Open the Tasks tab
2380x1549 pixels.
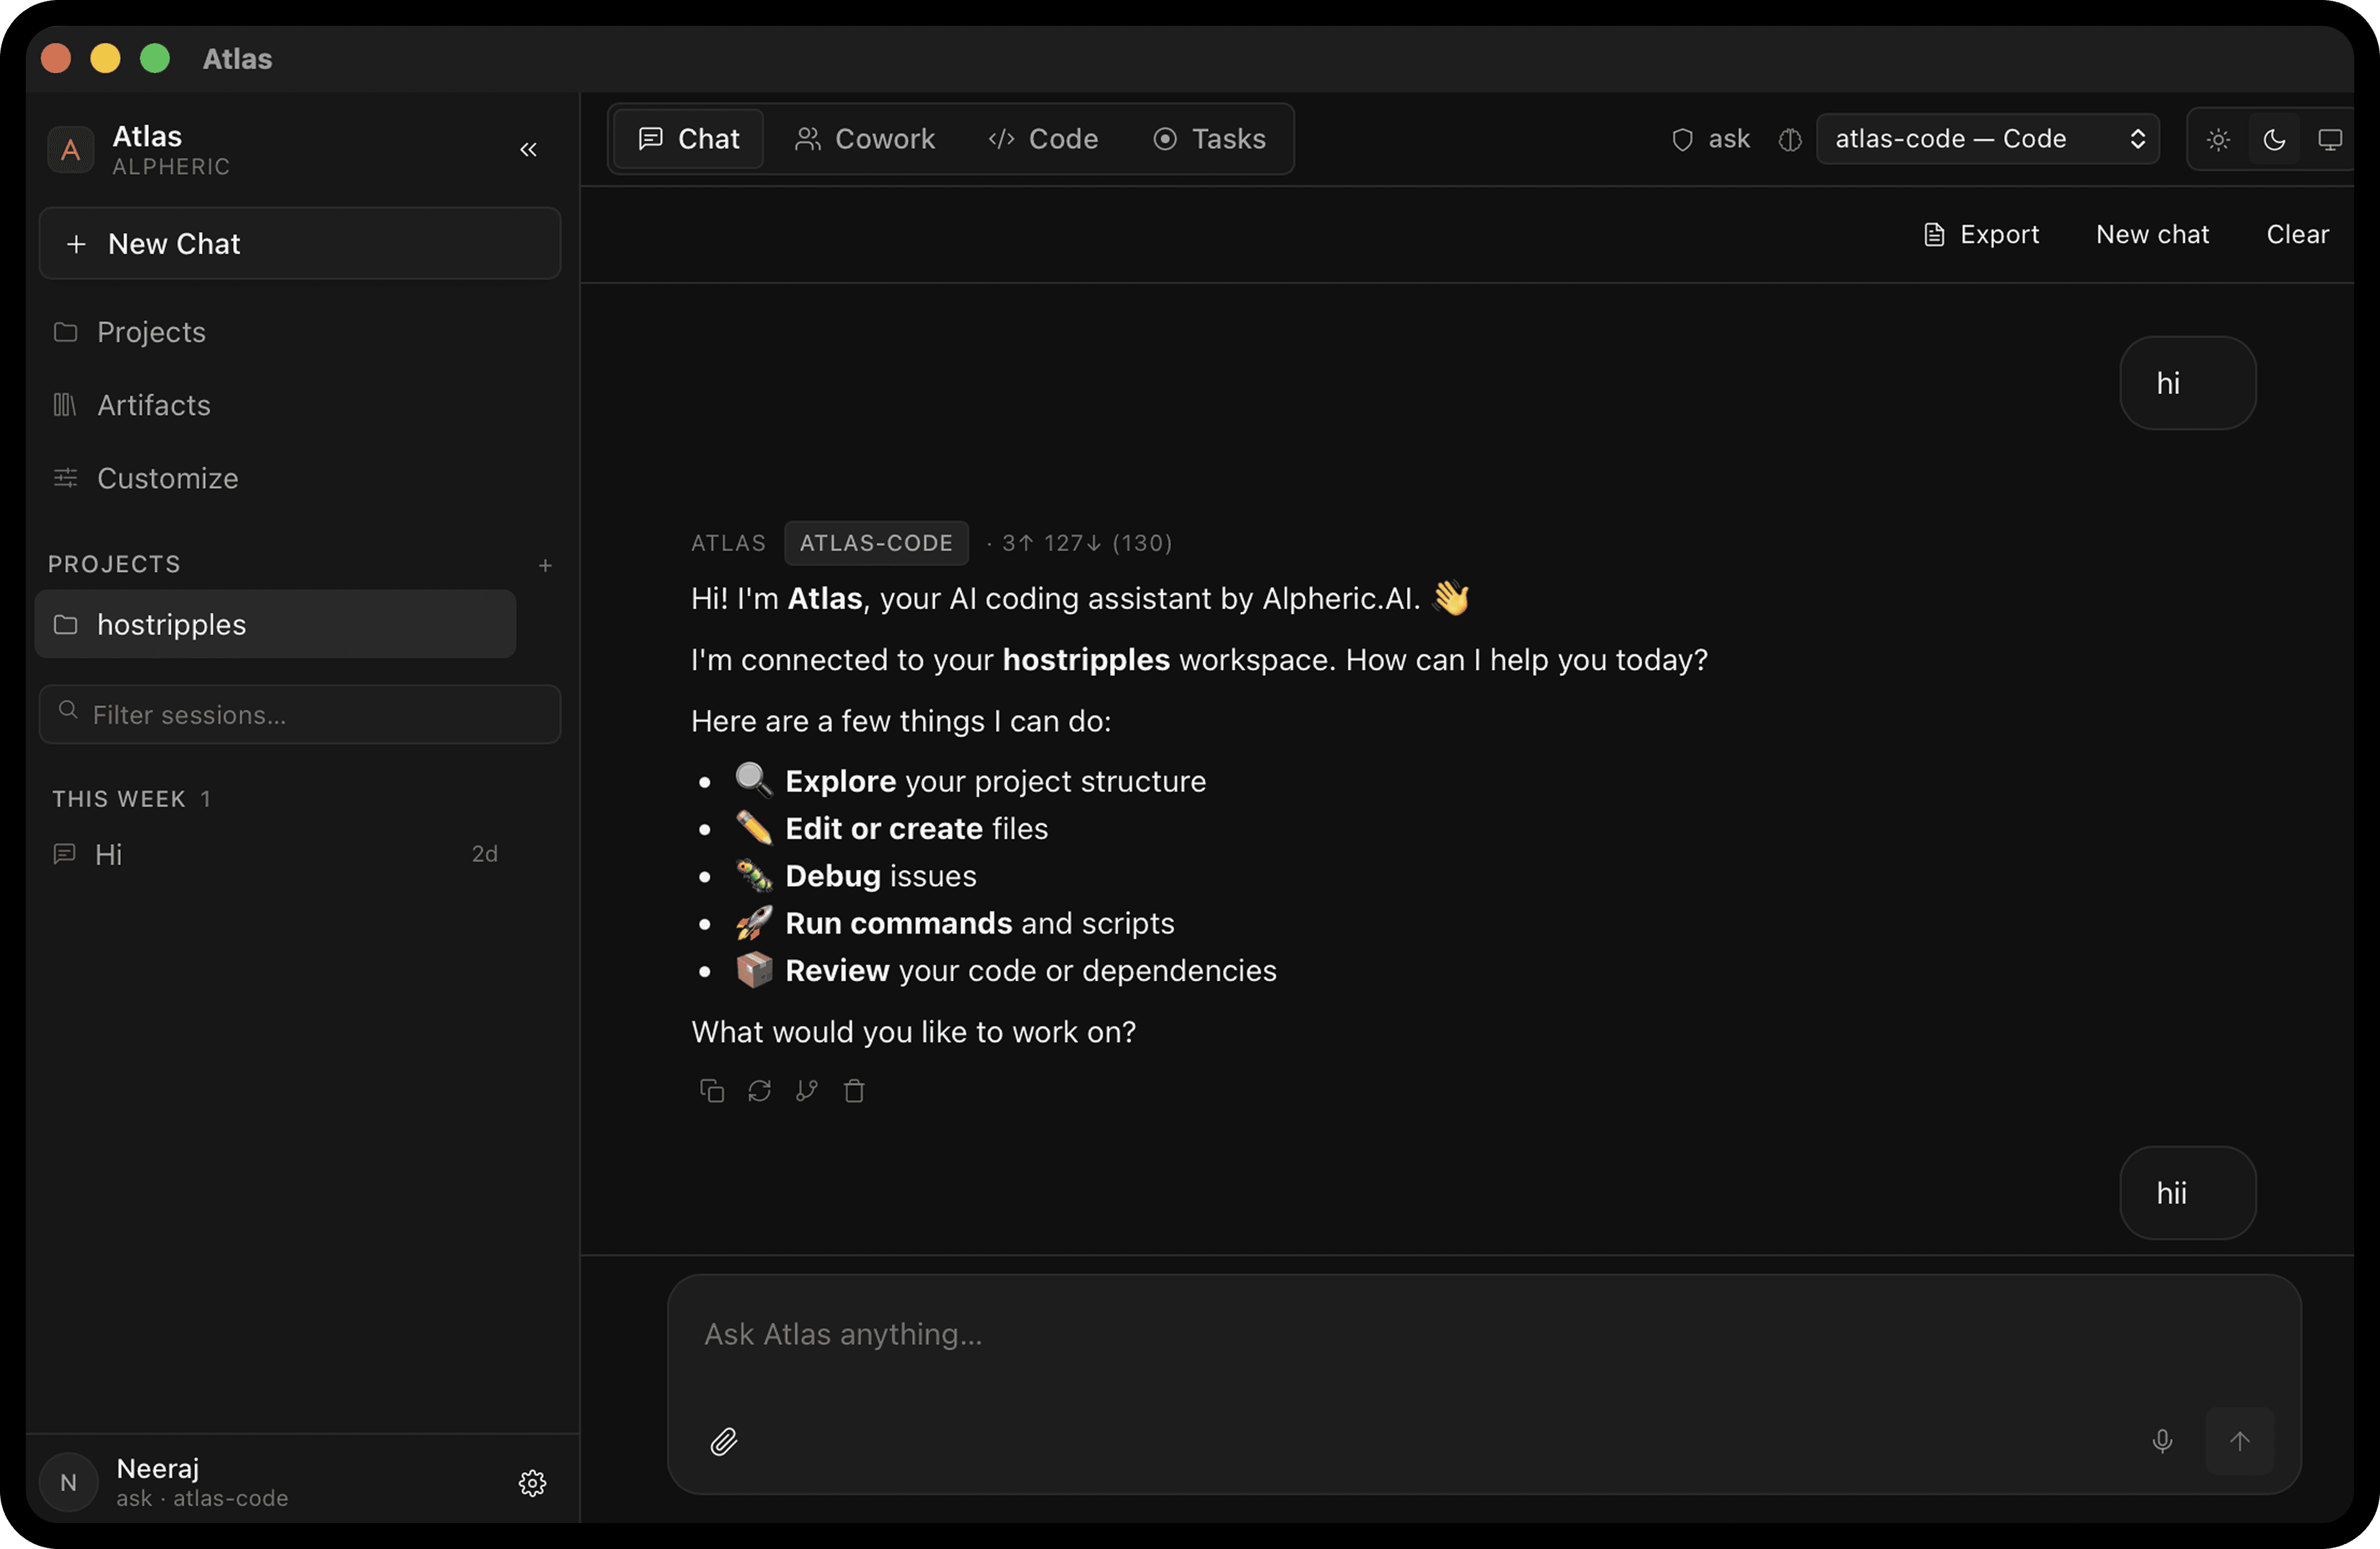pyautogui.click(x=1209, y=139)
